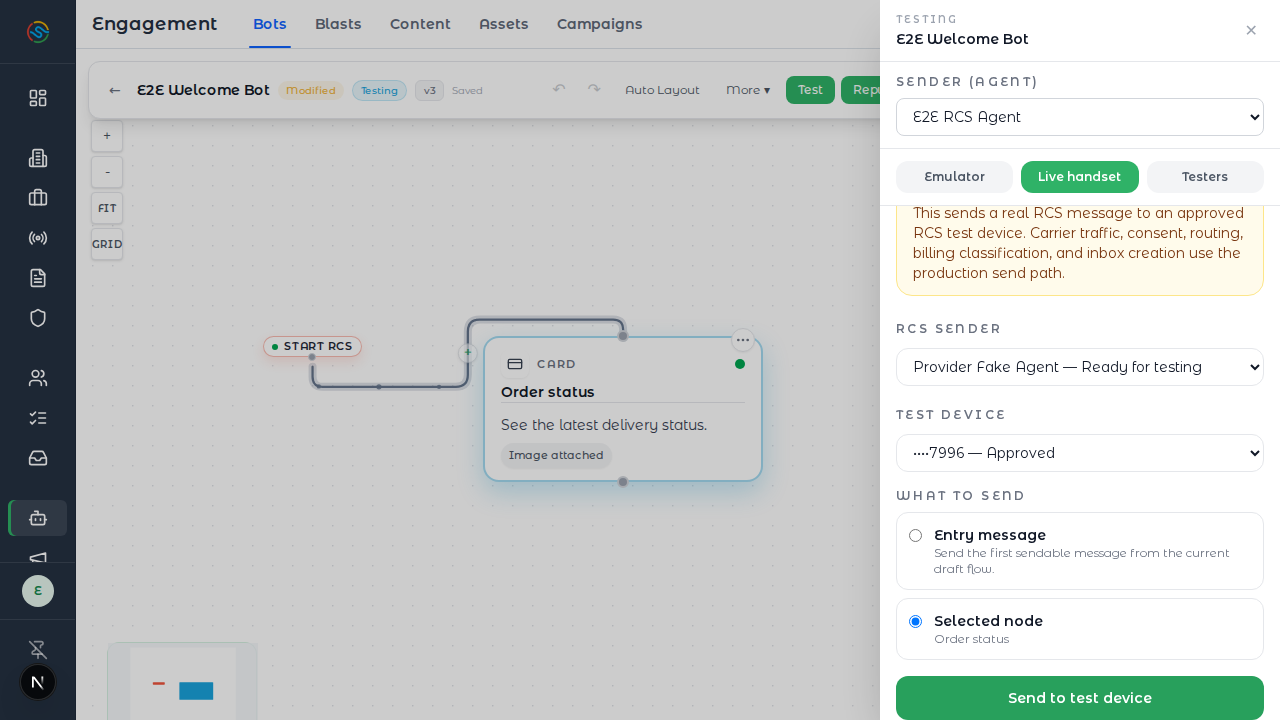Open the Campaigns tab
The width and height of the screenshot is (1280, 720).
click(600, 24)
